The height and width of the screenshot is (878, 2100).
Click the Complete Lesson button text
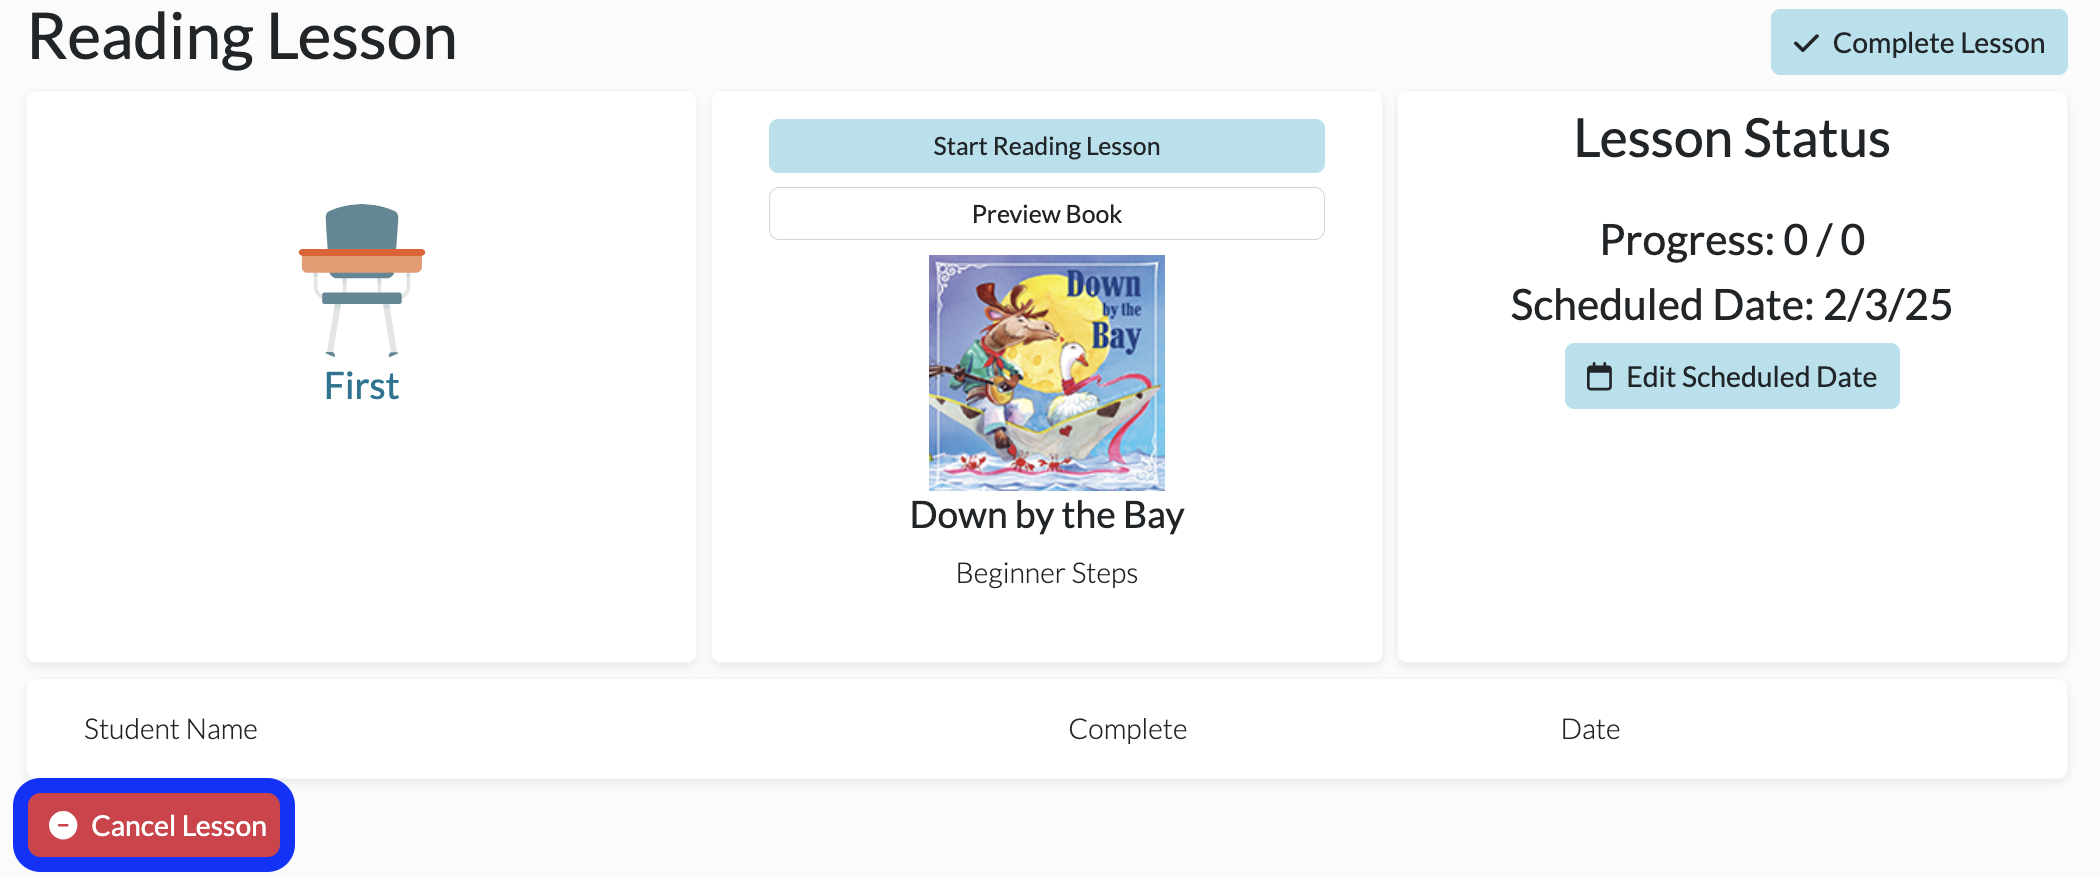point(1938,43)
